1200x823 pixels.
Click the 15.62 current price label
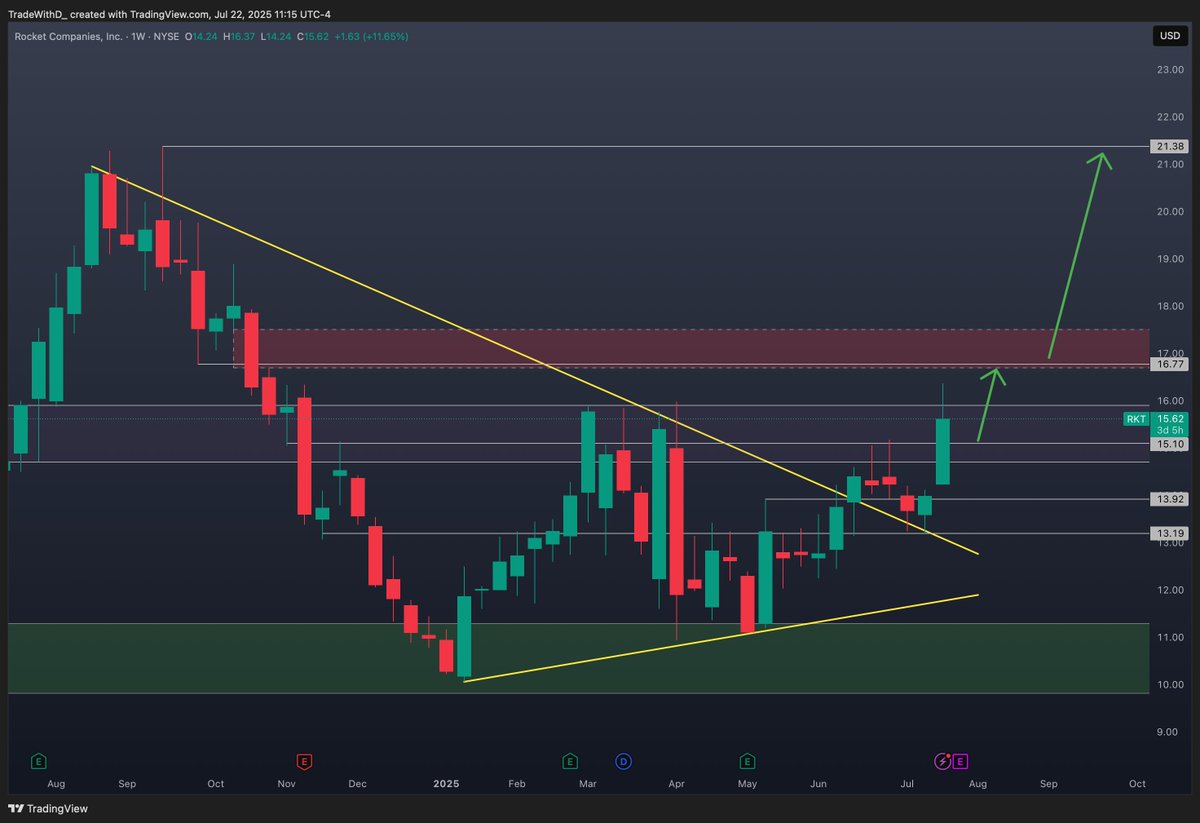click(1168, 418)
